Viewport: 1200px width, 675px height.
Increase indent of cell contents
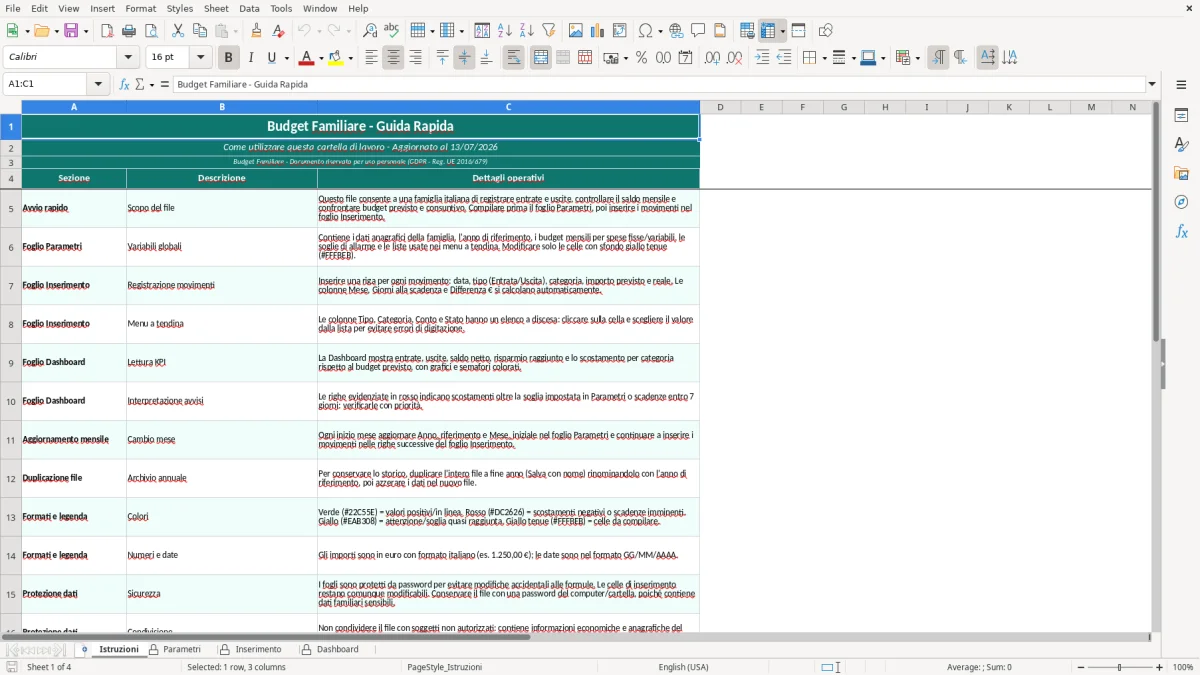762,58
